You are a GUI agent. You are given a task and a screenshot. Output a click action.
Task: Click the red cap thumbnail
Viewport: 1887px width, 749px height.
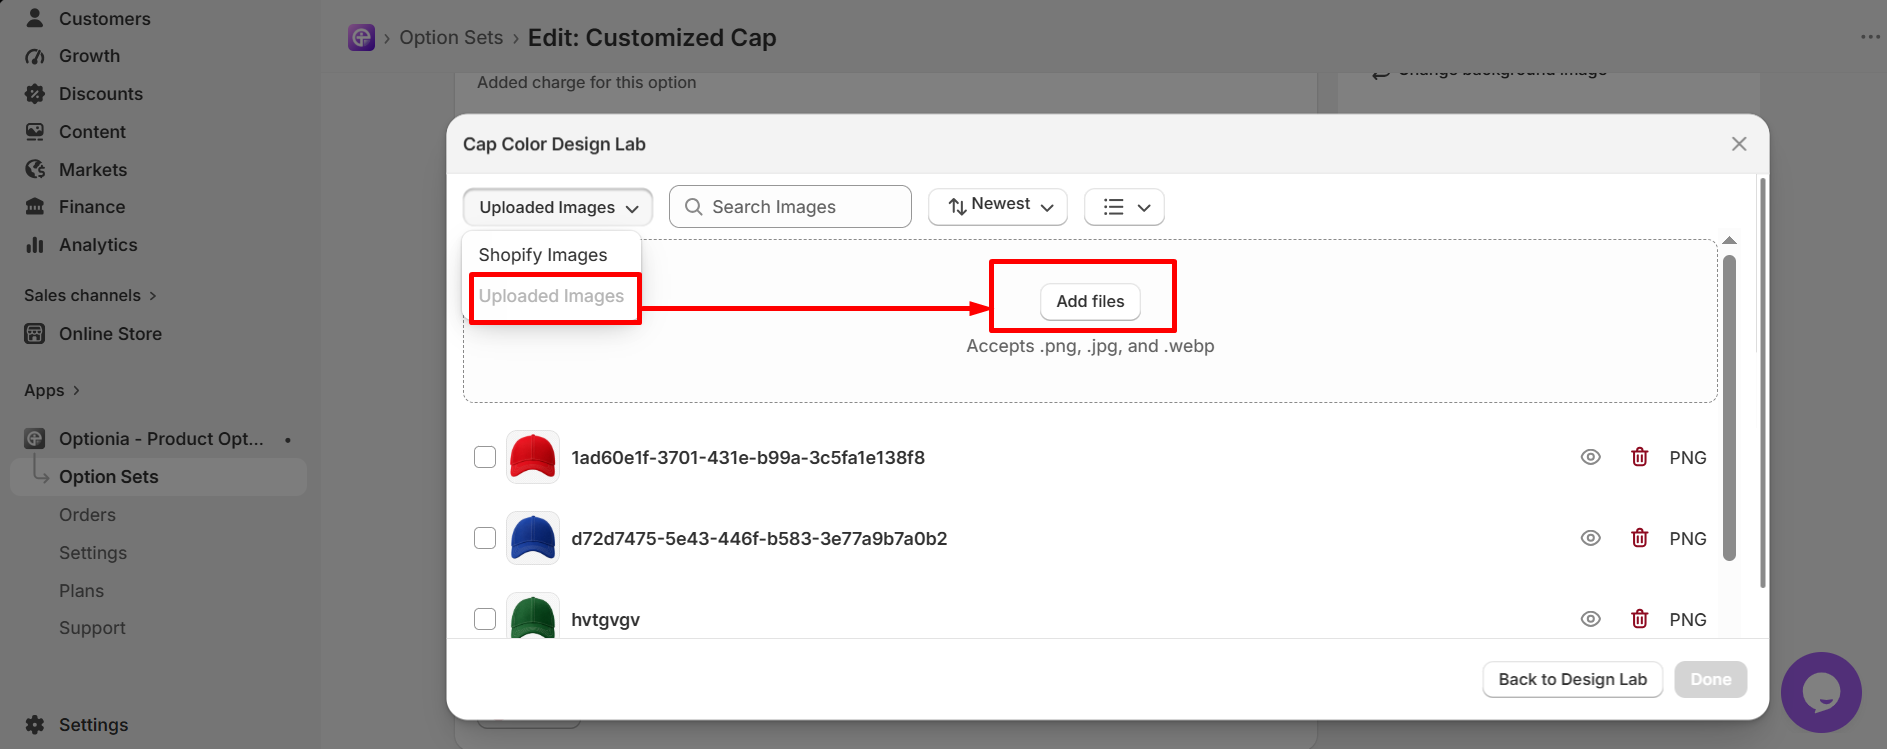coord(533,457)
